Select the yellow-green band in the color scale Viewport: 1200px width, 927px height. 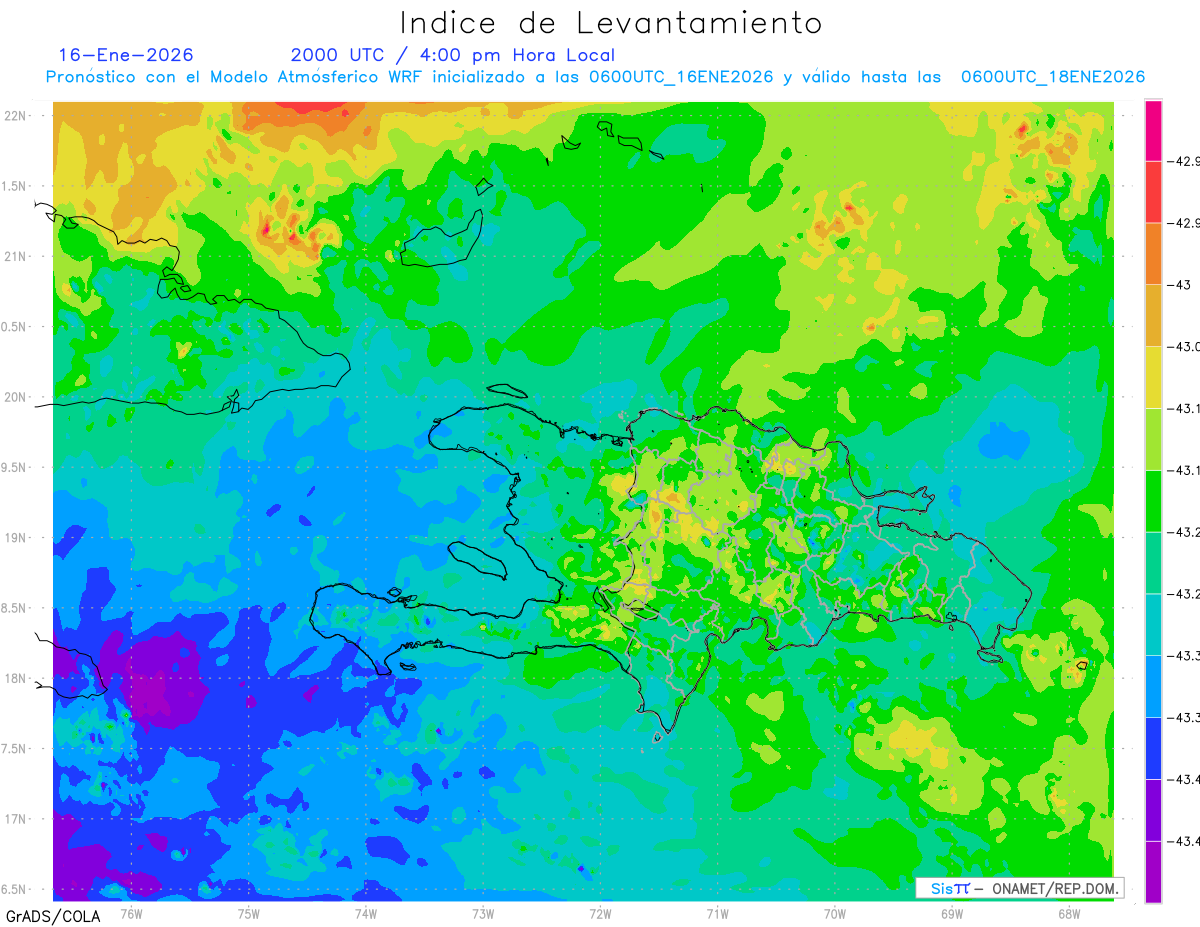point(1153,439)
